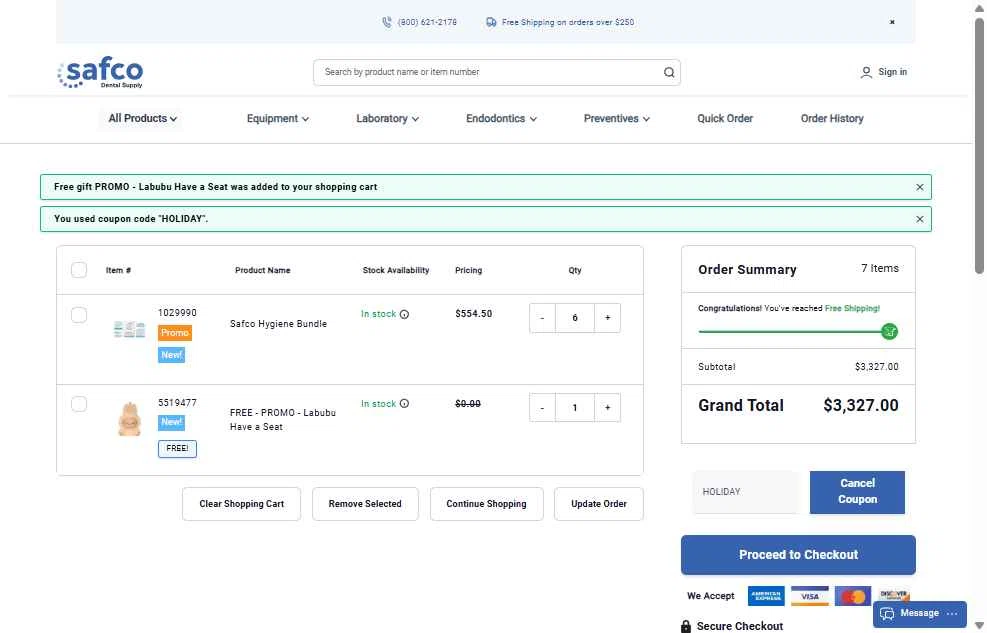Click the $554.50 price

click(473, 314)
